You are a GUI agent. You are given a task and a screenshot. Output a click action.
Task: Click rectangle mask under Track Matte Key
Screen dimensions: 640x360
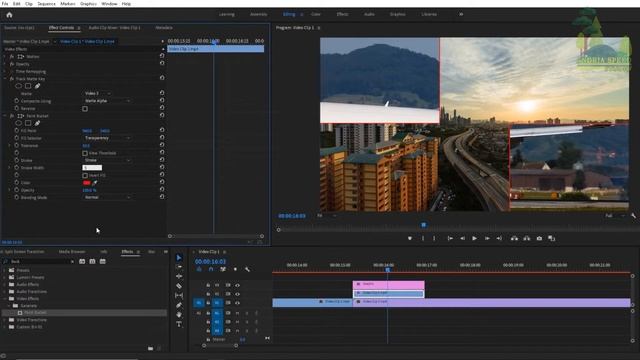(28, 86)
